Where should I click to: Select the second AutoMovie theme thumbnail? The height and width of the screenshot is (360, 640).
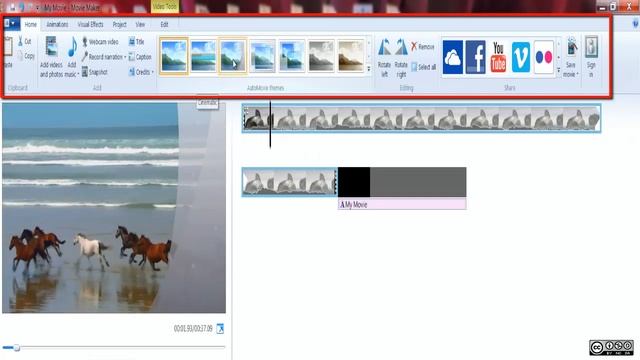[203, 56]
